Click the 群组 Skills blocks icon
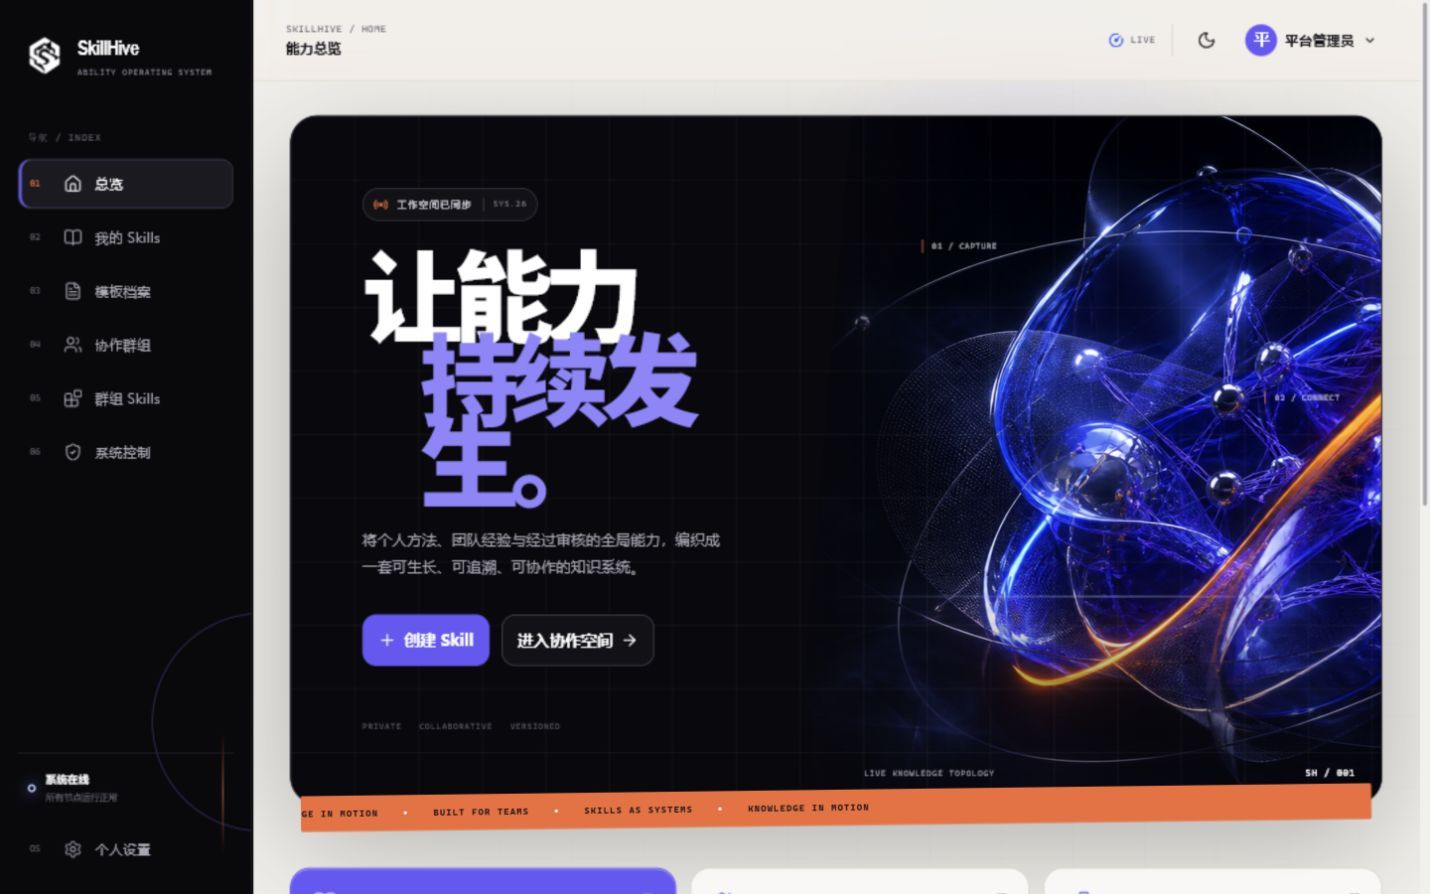This screenshot has width=1430, height=894. click(73, 398)
